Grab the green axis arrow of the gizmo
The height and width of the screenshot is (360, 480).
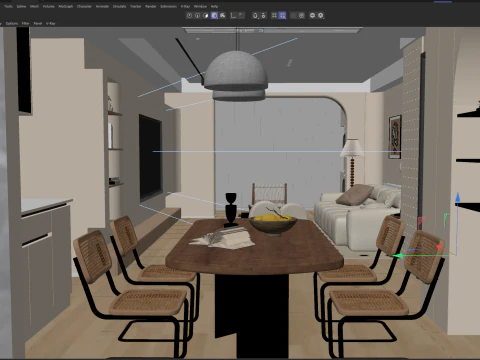tap(398, 256)
